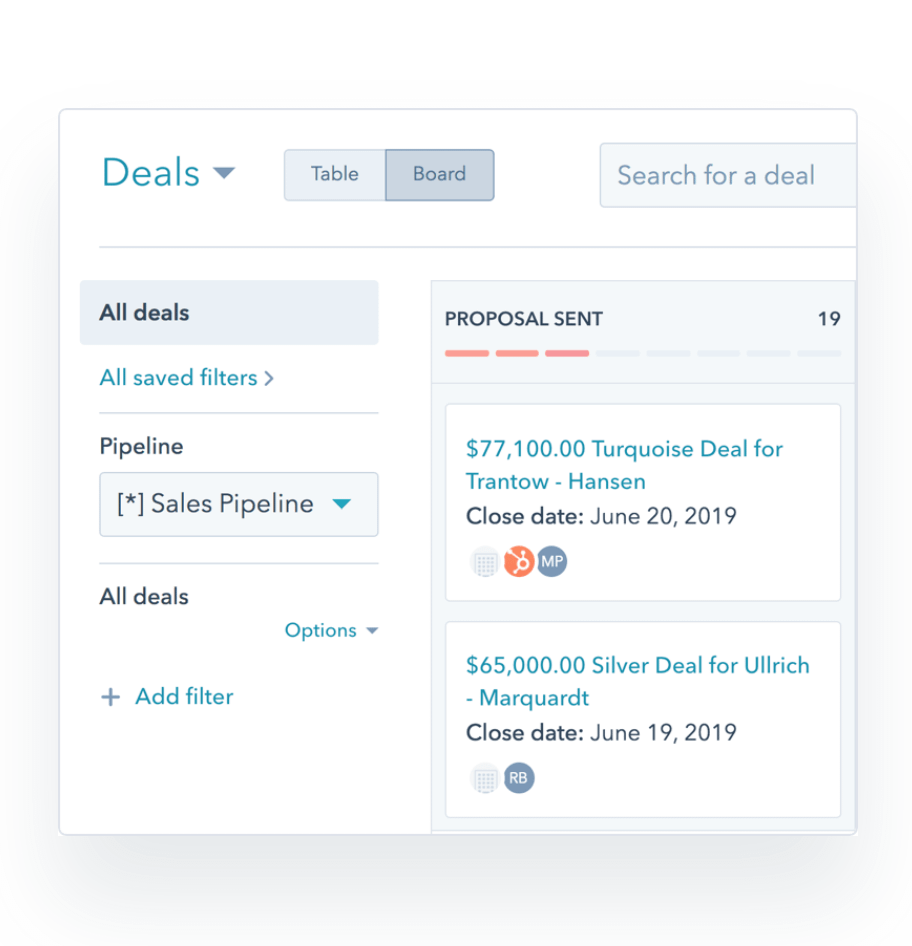Switch to Board view

(440, 175)
